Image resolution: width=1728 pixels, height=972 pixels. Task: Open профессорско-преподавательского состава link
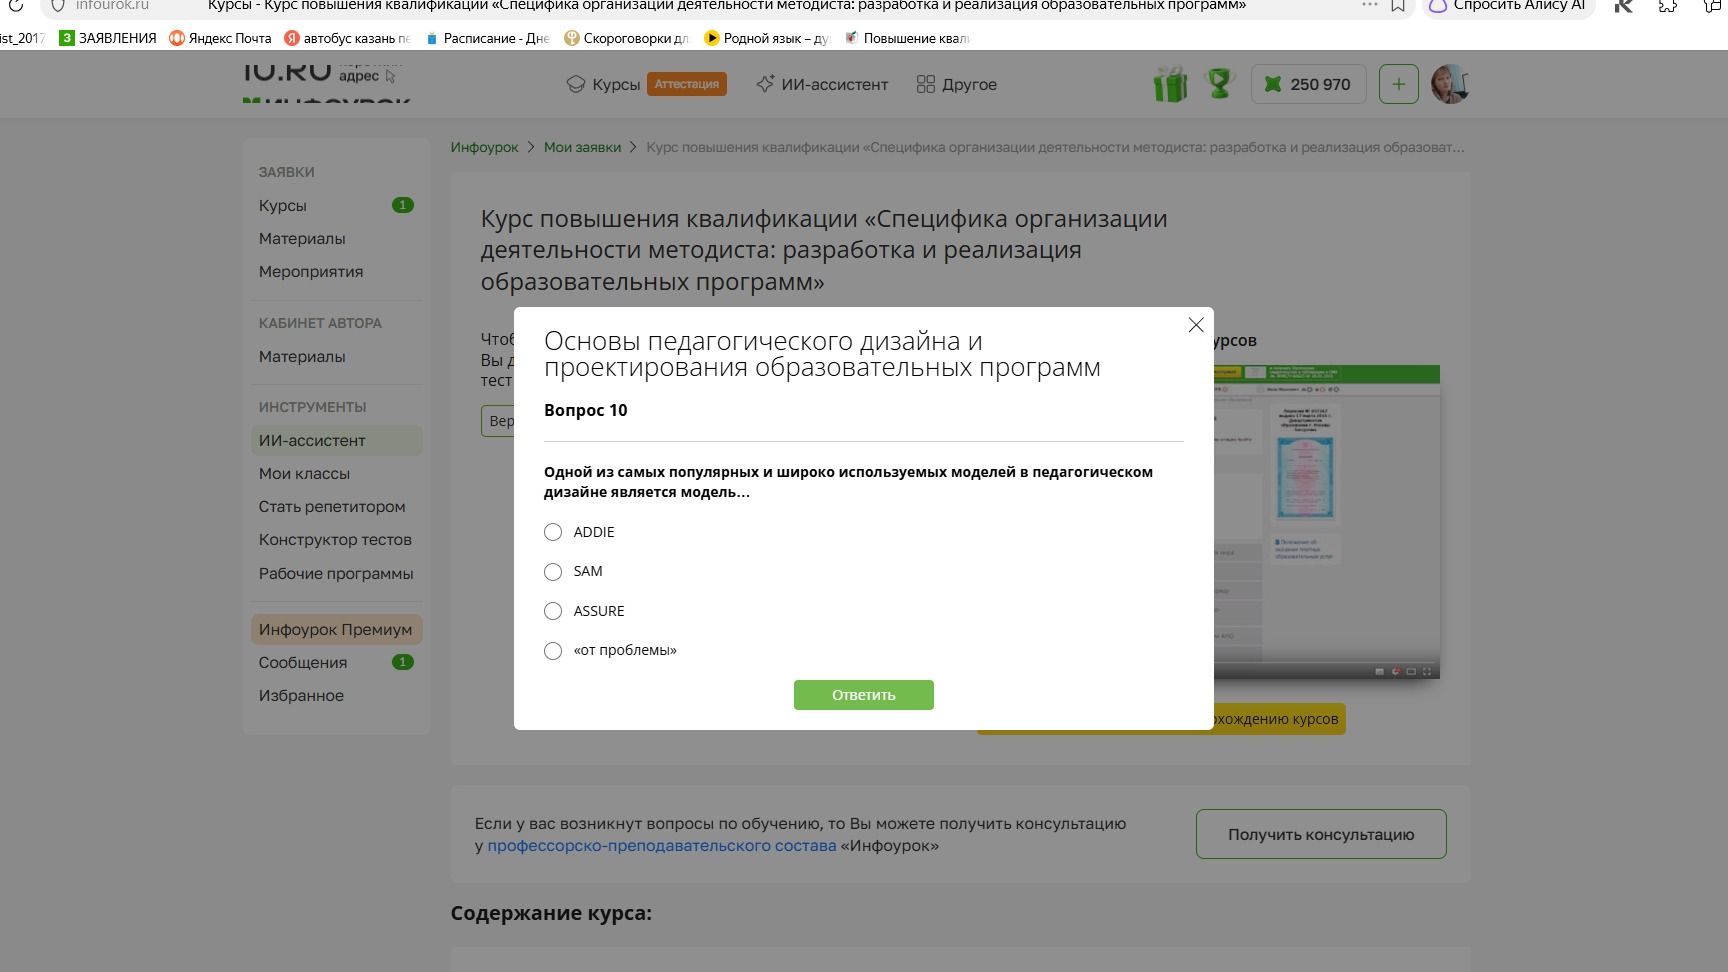[662, 845]
